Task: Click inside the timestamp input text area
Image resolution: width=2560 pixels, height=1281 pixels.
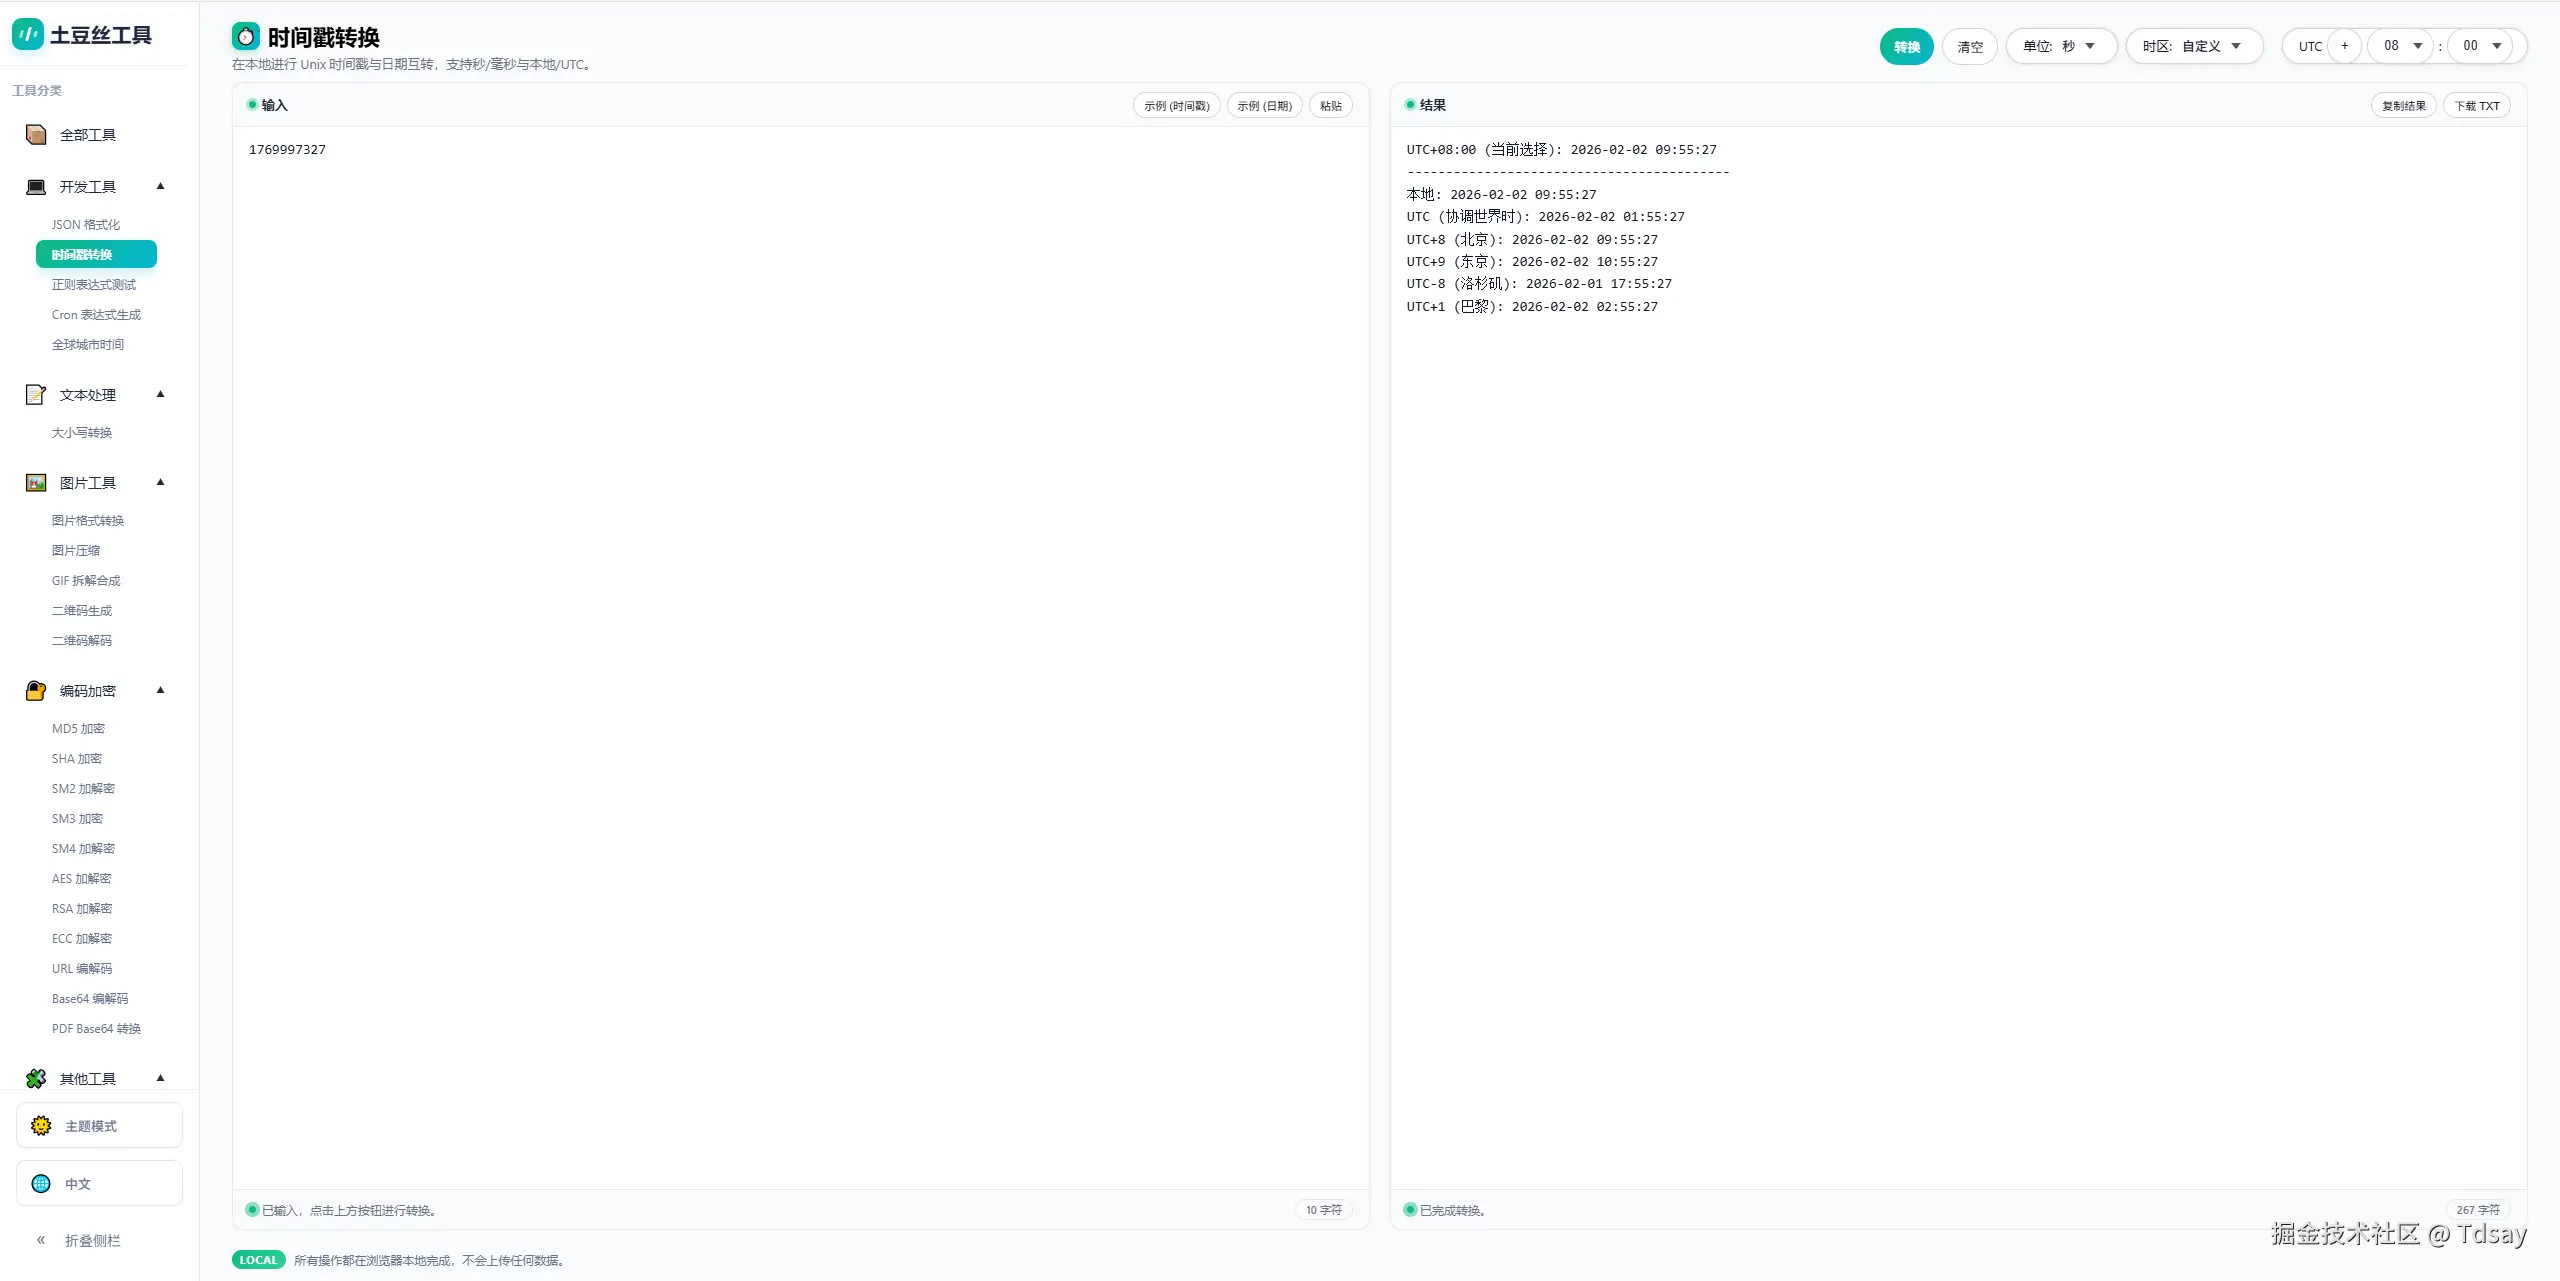Action: [x=800, y=600]
